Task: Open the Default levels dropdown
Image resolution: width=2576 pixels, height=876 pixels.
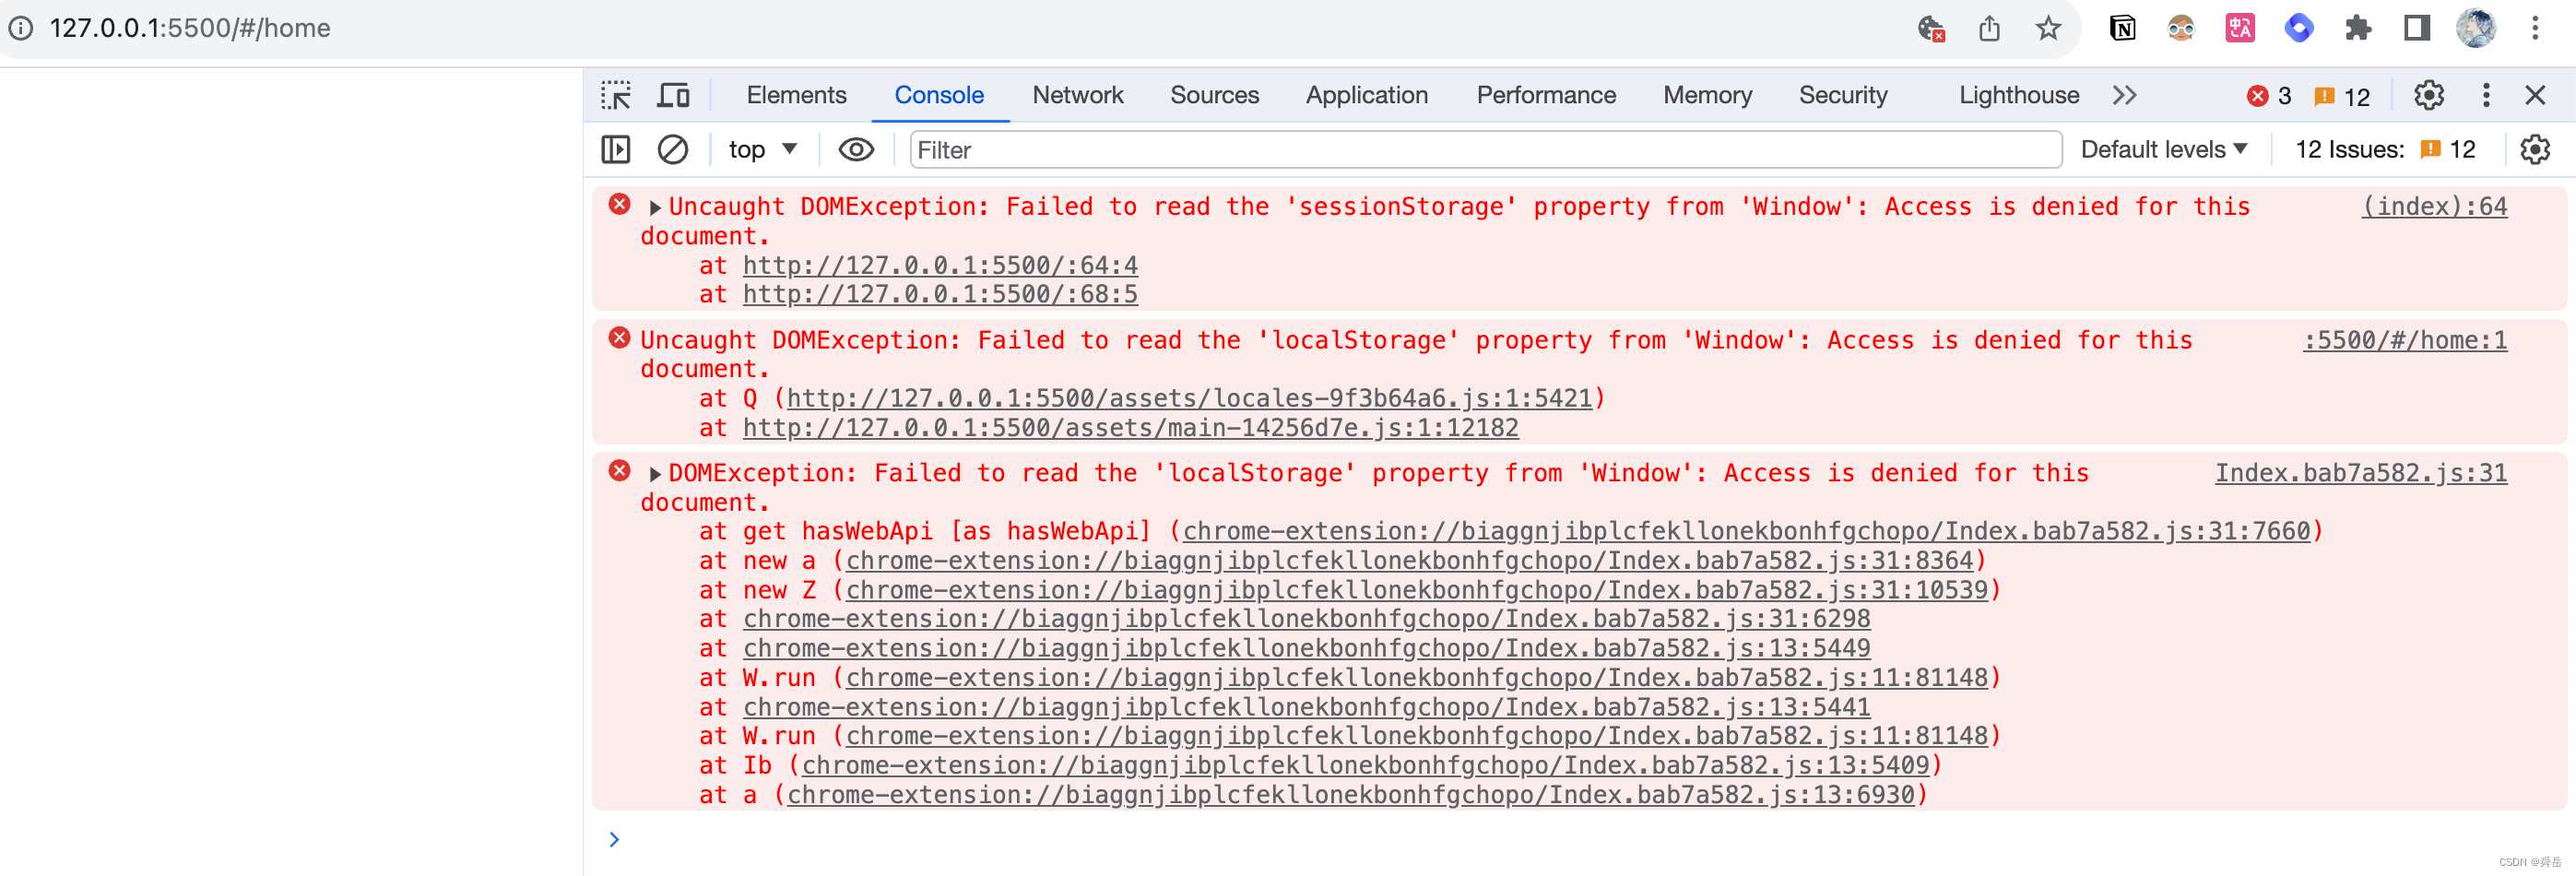Action: point(2164,150)
